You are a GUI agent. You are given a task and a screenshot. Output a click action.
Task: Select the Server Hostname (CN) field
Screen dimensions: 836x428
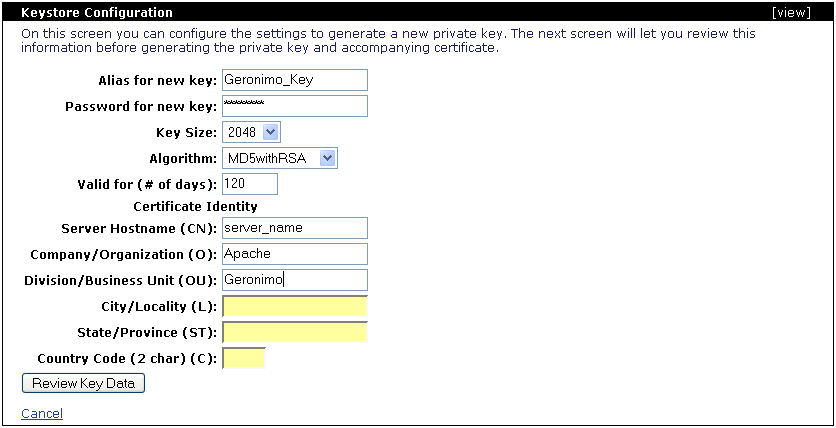[x=294, y=228]
